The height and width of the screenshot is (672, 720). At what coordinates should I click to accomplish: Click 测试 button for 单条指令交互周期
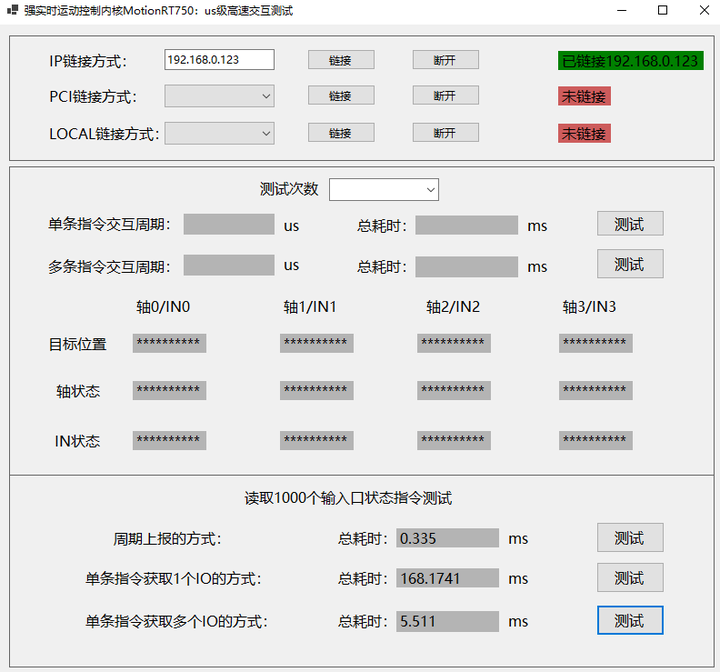pos(630,224)
